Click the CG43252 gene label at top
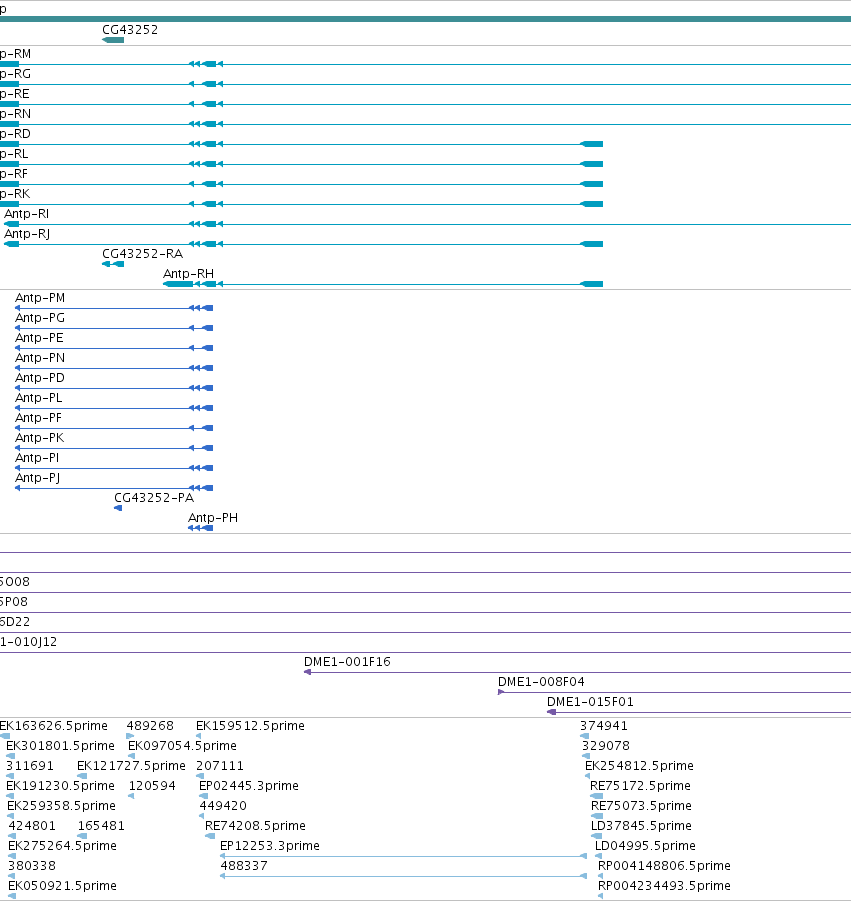 pos(130,30)
